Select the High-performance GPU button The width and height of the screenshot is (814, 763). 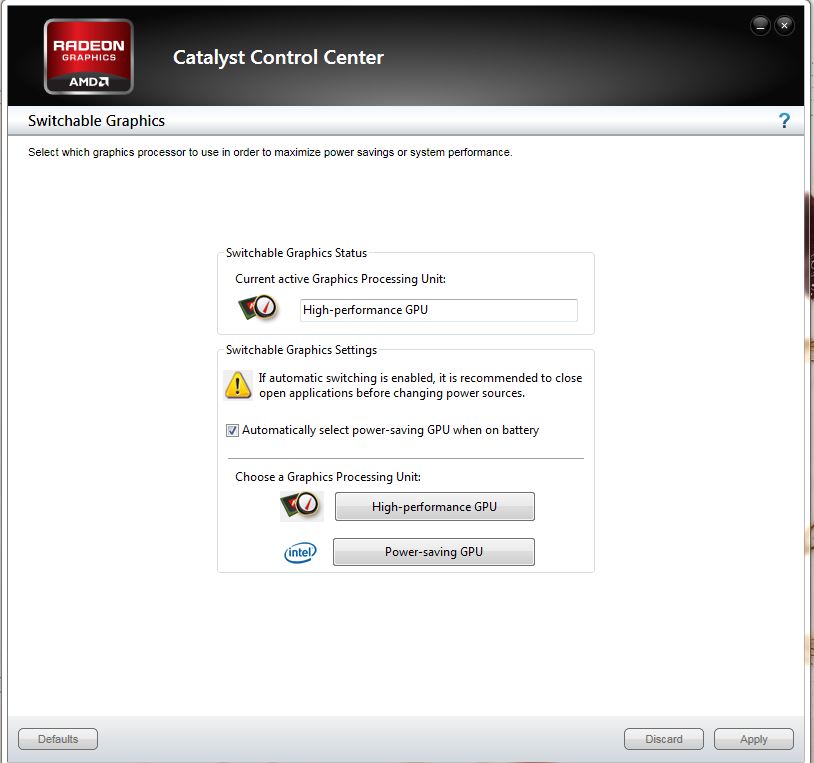pos(435,506)
